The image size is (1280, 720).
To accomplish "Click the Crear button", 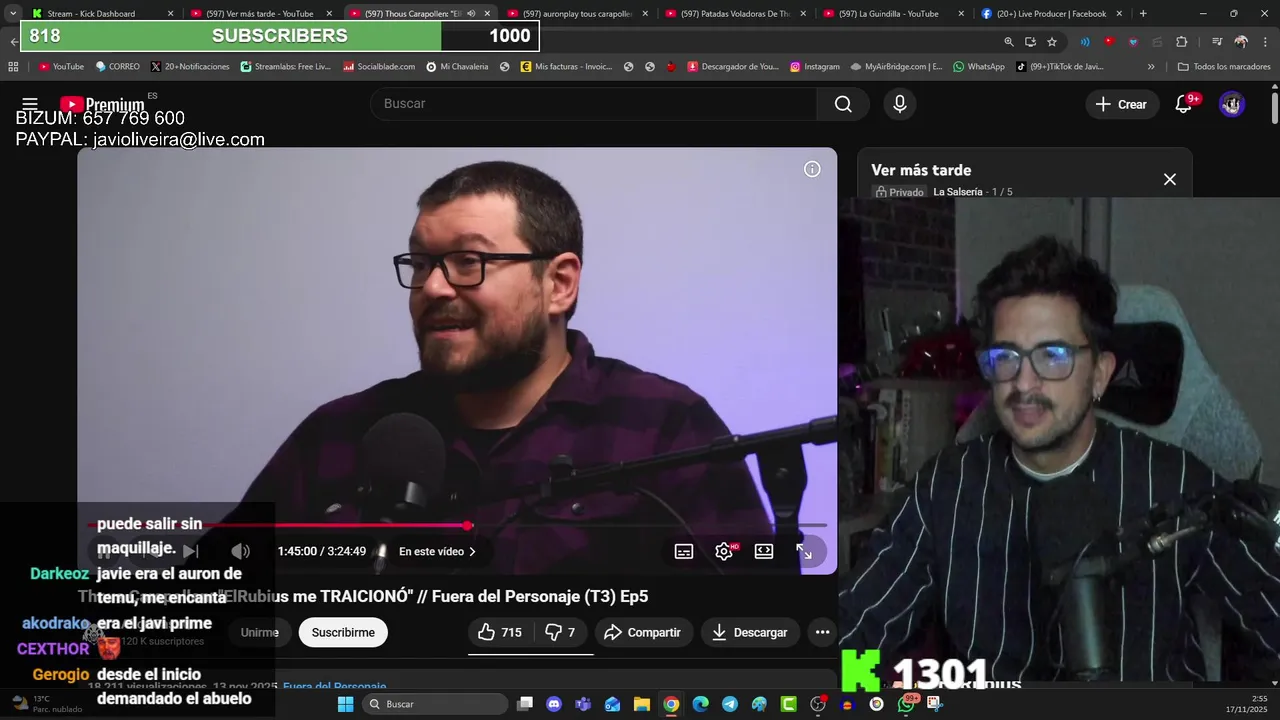I will pyautogui.click(x=1121, y=104).
